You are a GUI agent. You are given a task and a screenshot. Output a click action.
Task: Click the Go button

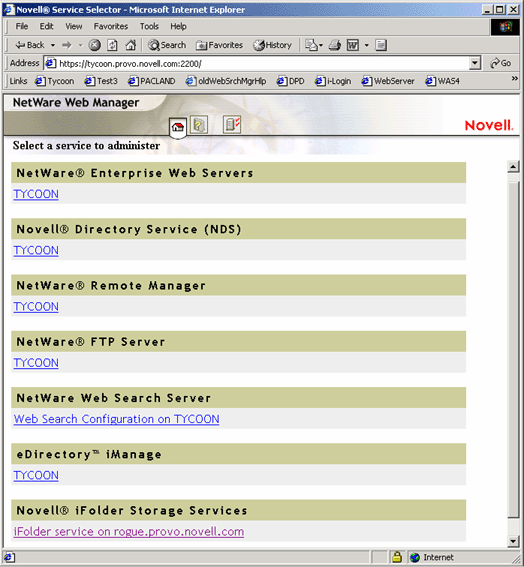[x=500, y=63]
